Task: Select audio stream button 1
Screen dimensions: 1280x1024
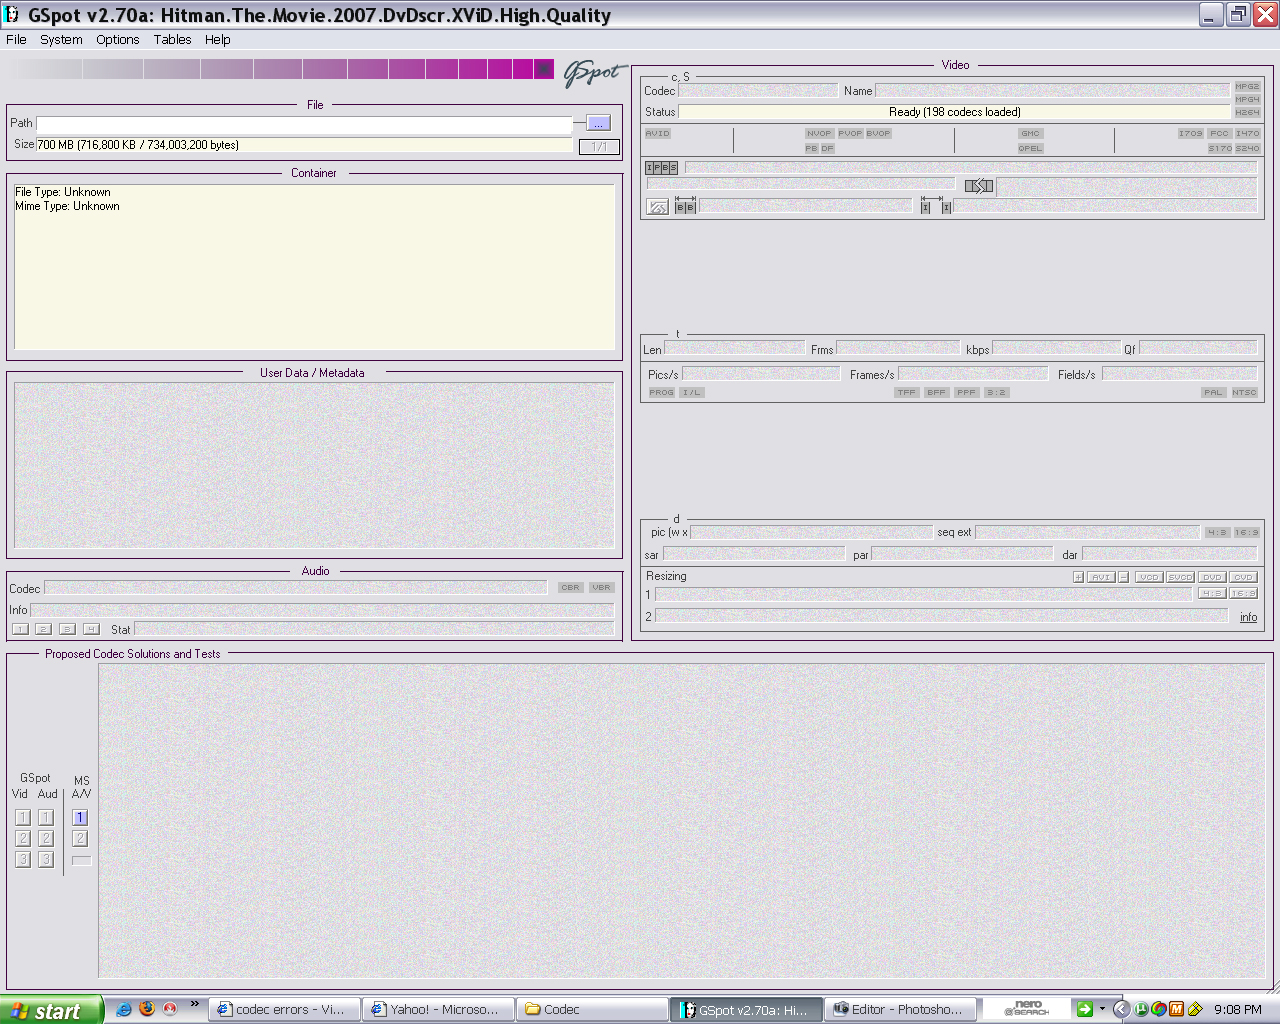Action: pyautogui.click(x=20, y=629)
